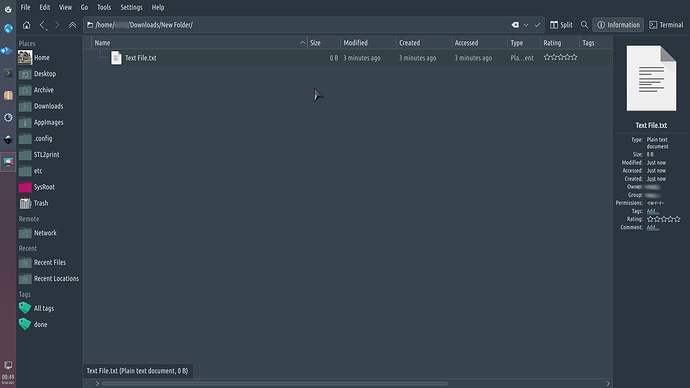Set the rating stars in the Information panel

click(664, 219)
